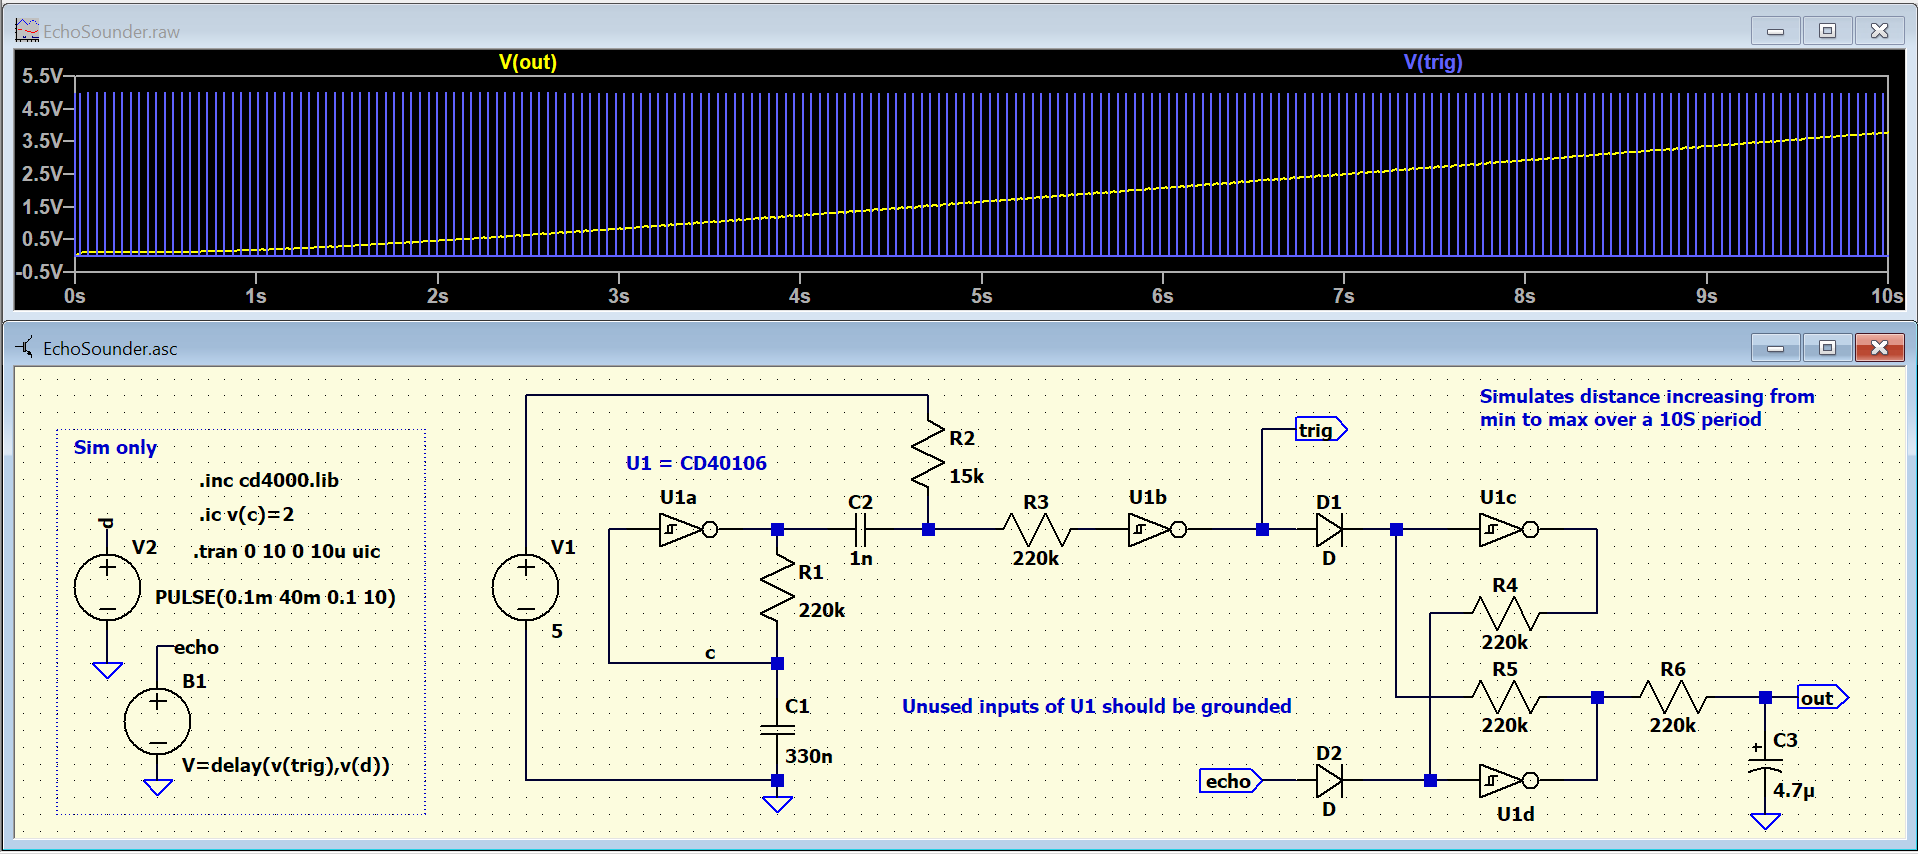Click the EchoSounder.asc window title bar

pos(960,348)
